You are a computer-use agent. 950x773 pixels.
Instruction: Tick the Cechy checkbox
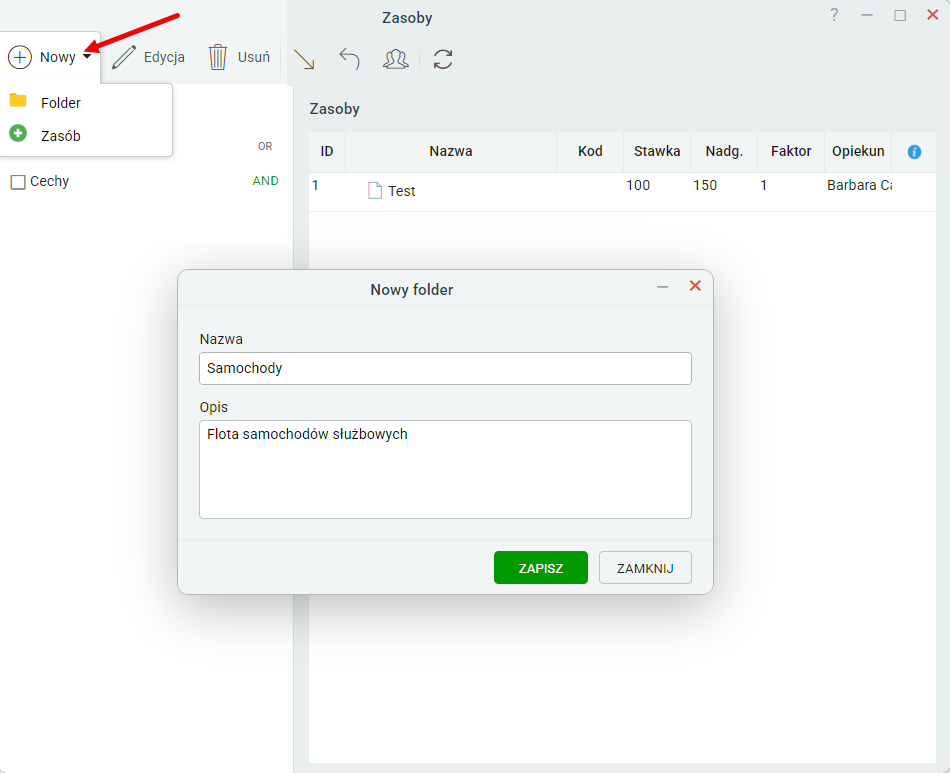tap(18, 182)
